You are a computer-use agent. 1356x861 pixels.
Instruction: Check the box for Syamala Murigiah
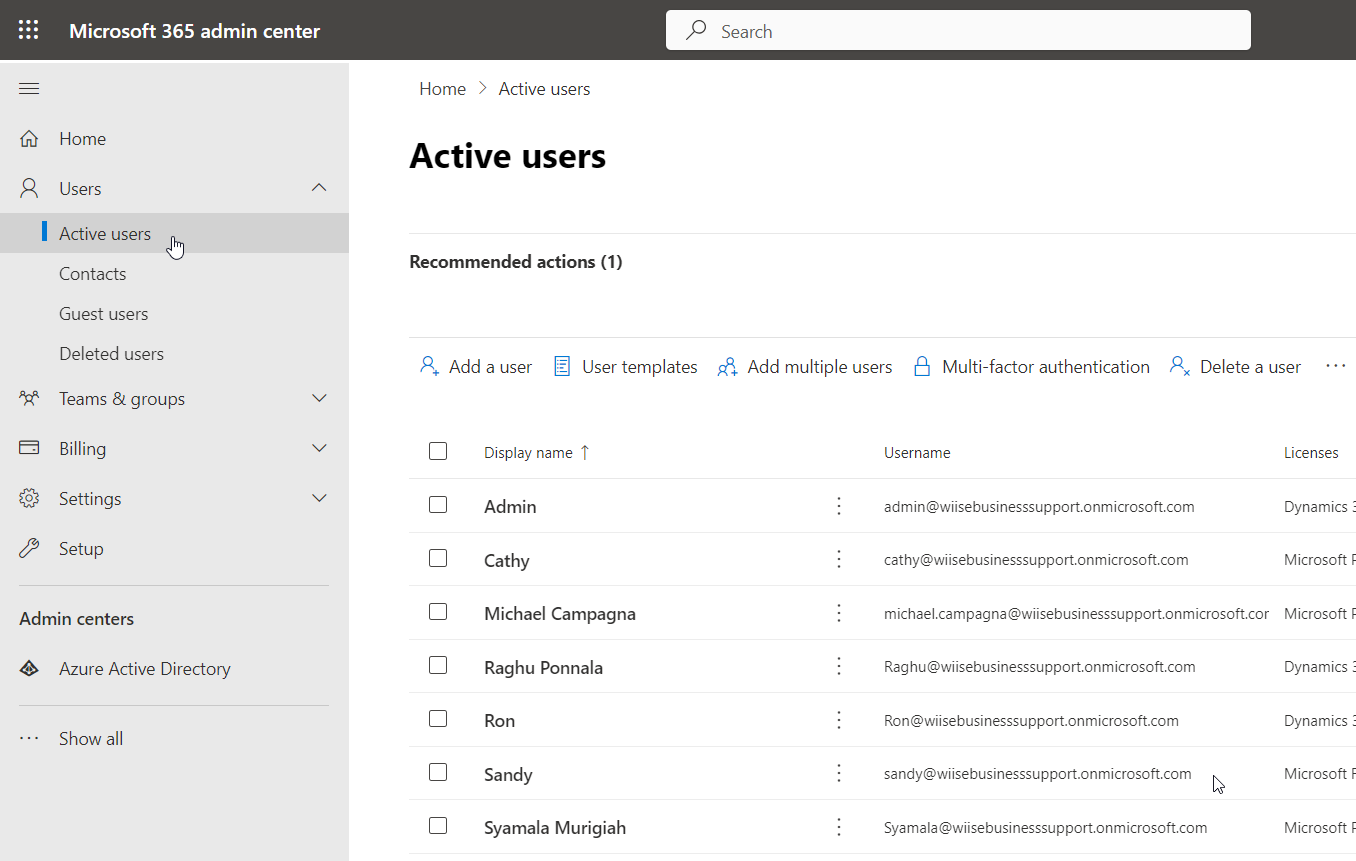(438, 825)
